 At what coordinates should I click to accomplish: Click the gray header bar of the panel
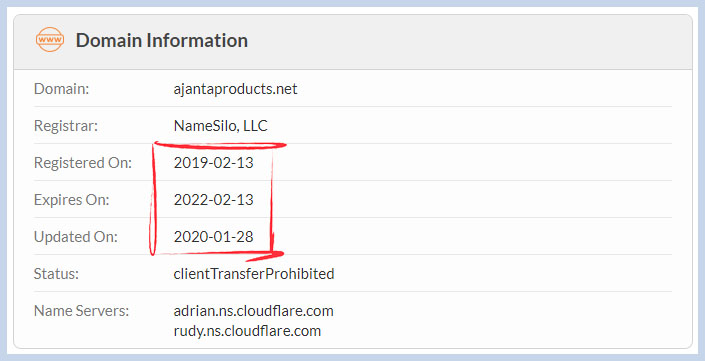[x=353, y=42]
